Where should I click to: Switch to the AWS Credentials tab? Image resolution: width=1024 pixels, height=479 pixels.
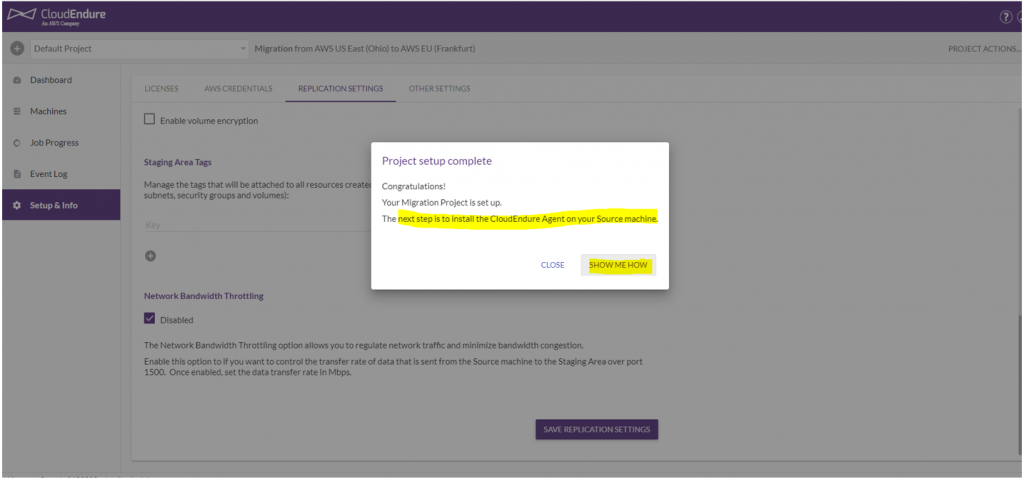pos(238,89)
